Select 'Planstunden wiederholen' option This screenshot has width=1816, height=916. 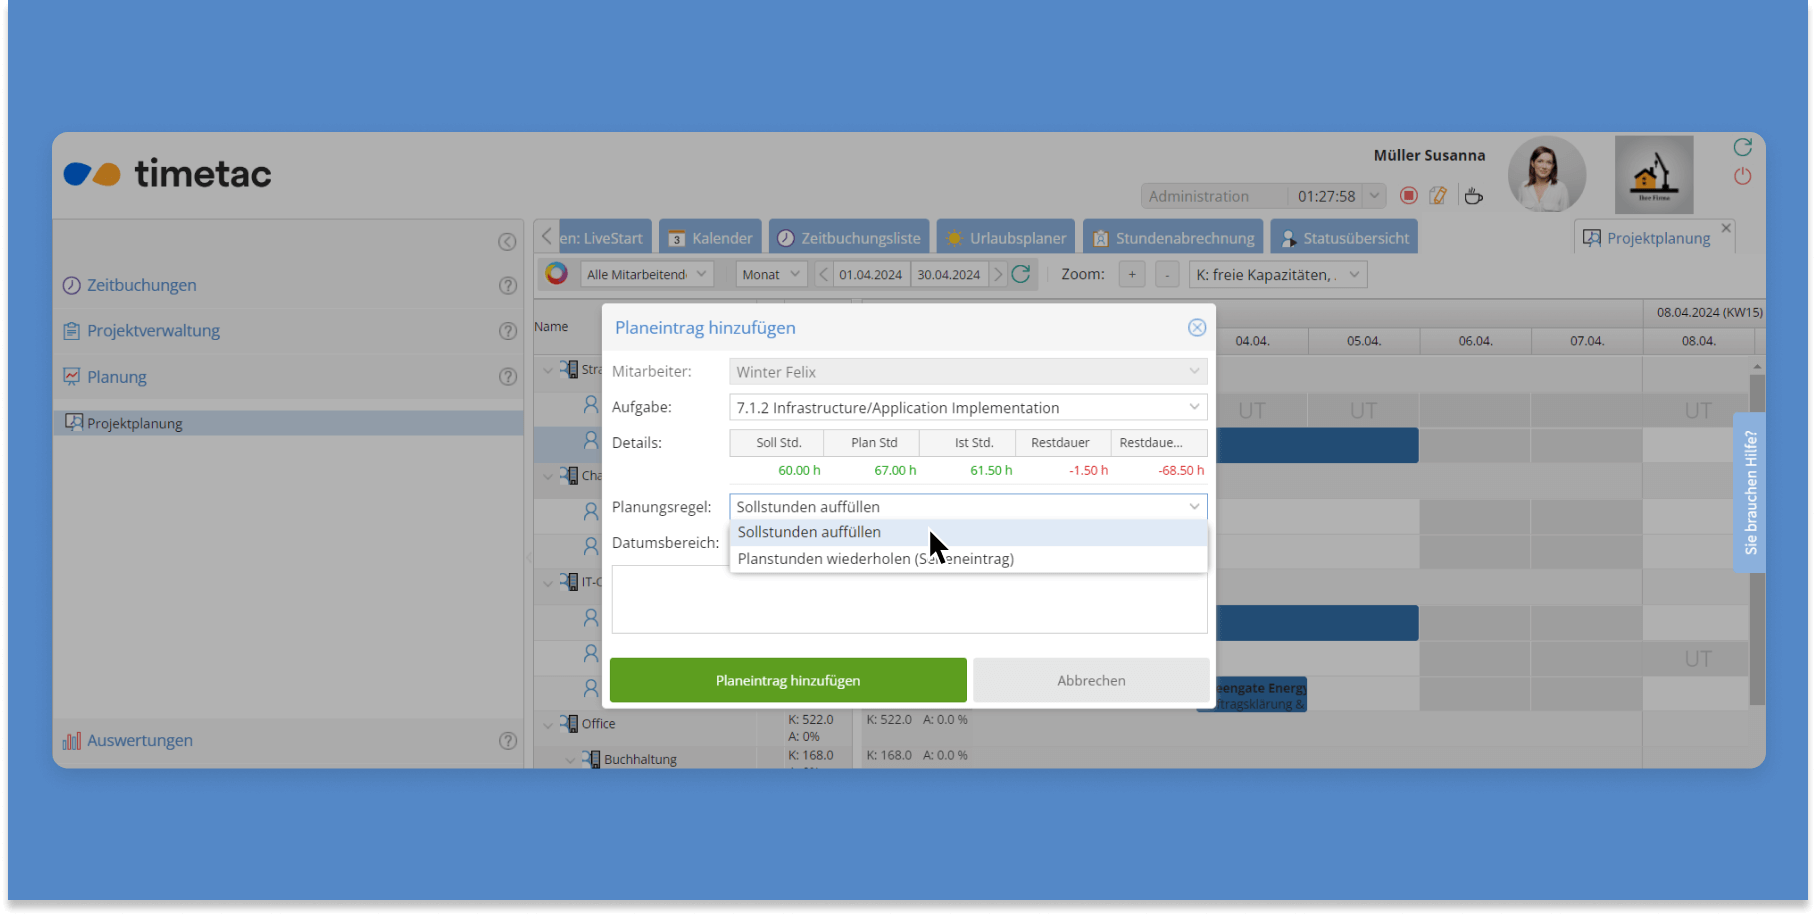[x=875, y=559]
